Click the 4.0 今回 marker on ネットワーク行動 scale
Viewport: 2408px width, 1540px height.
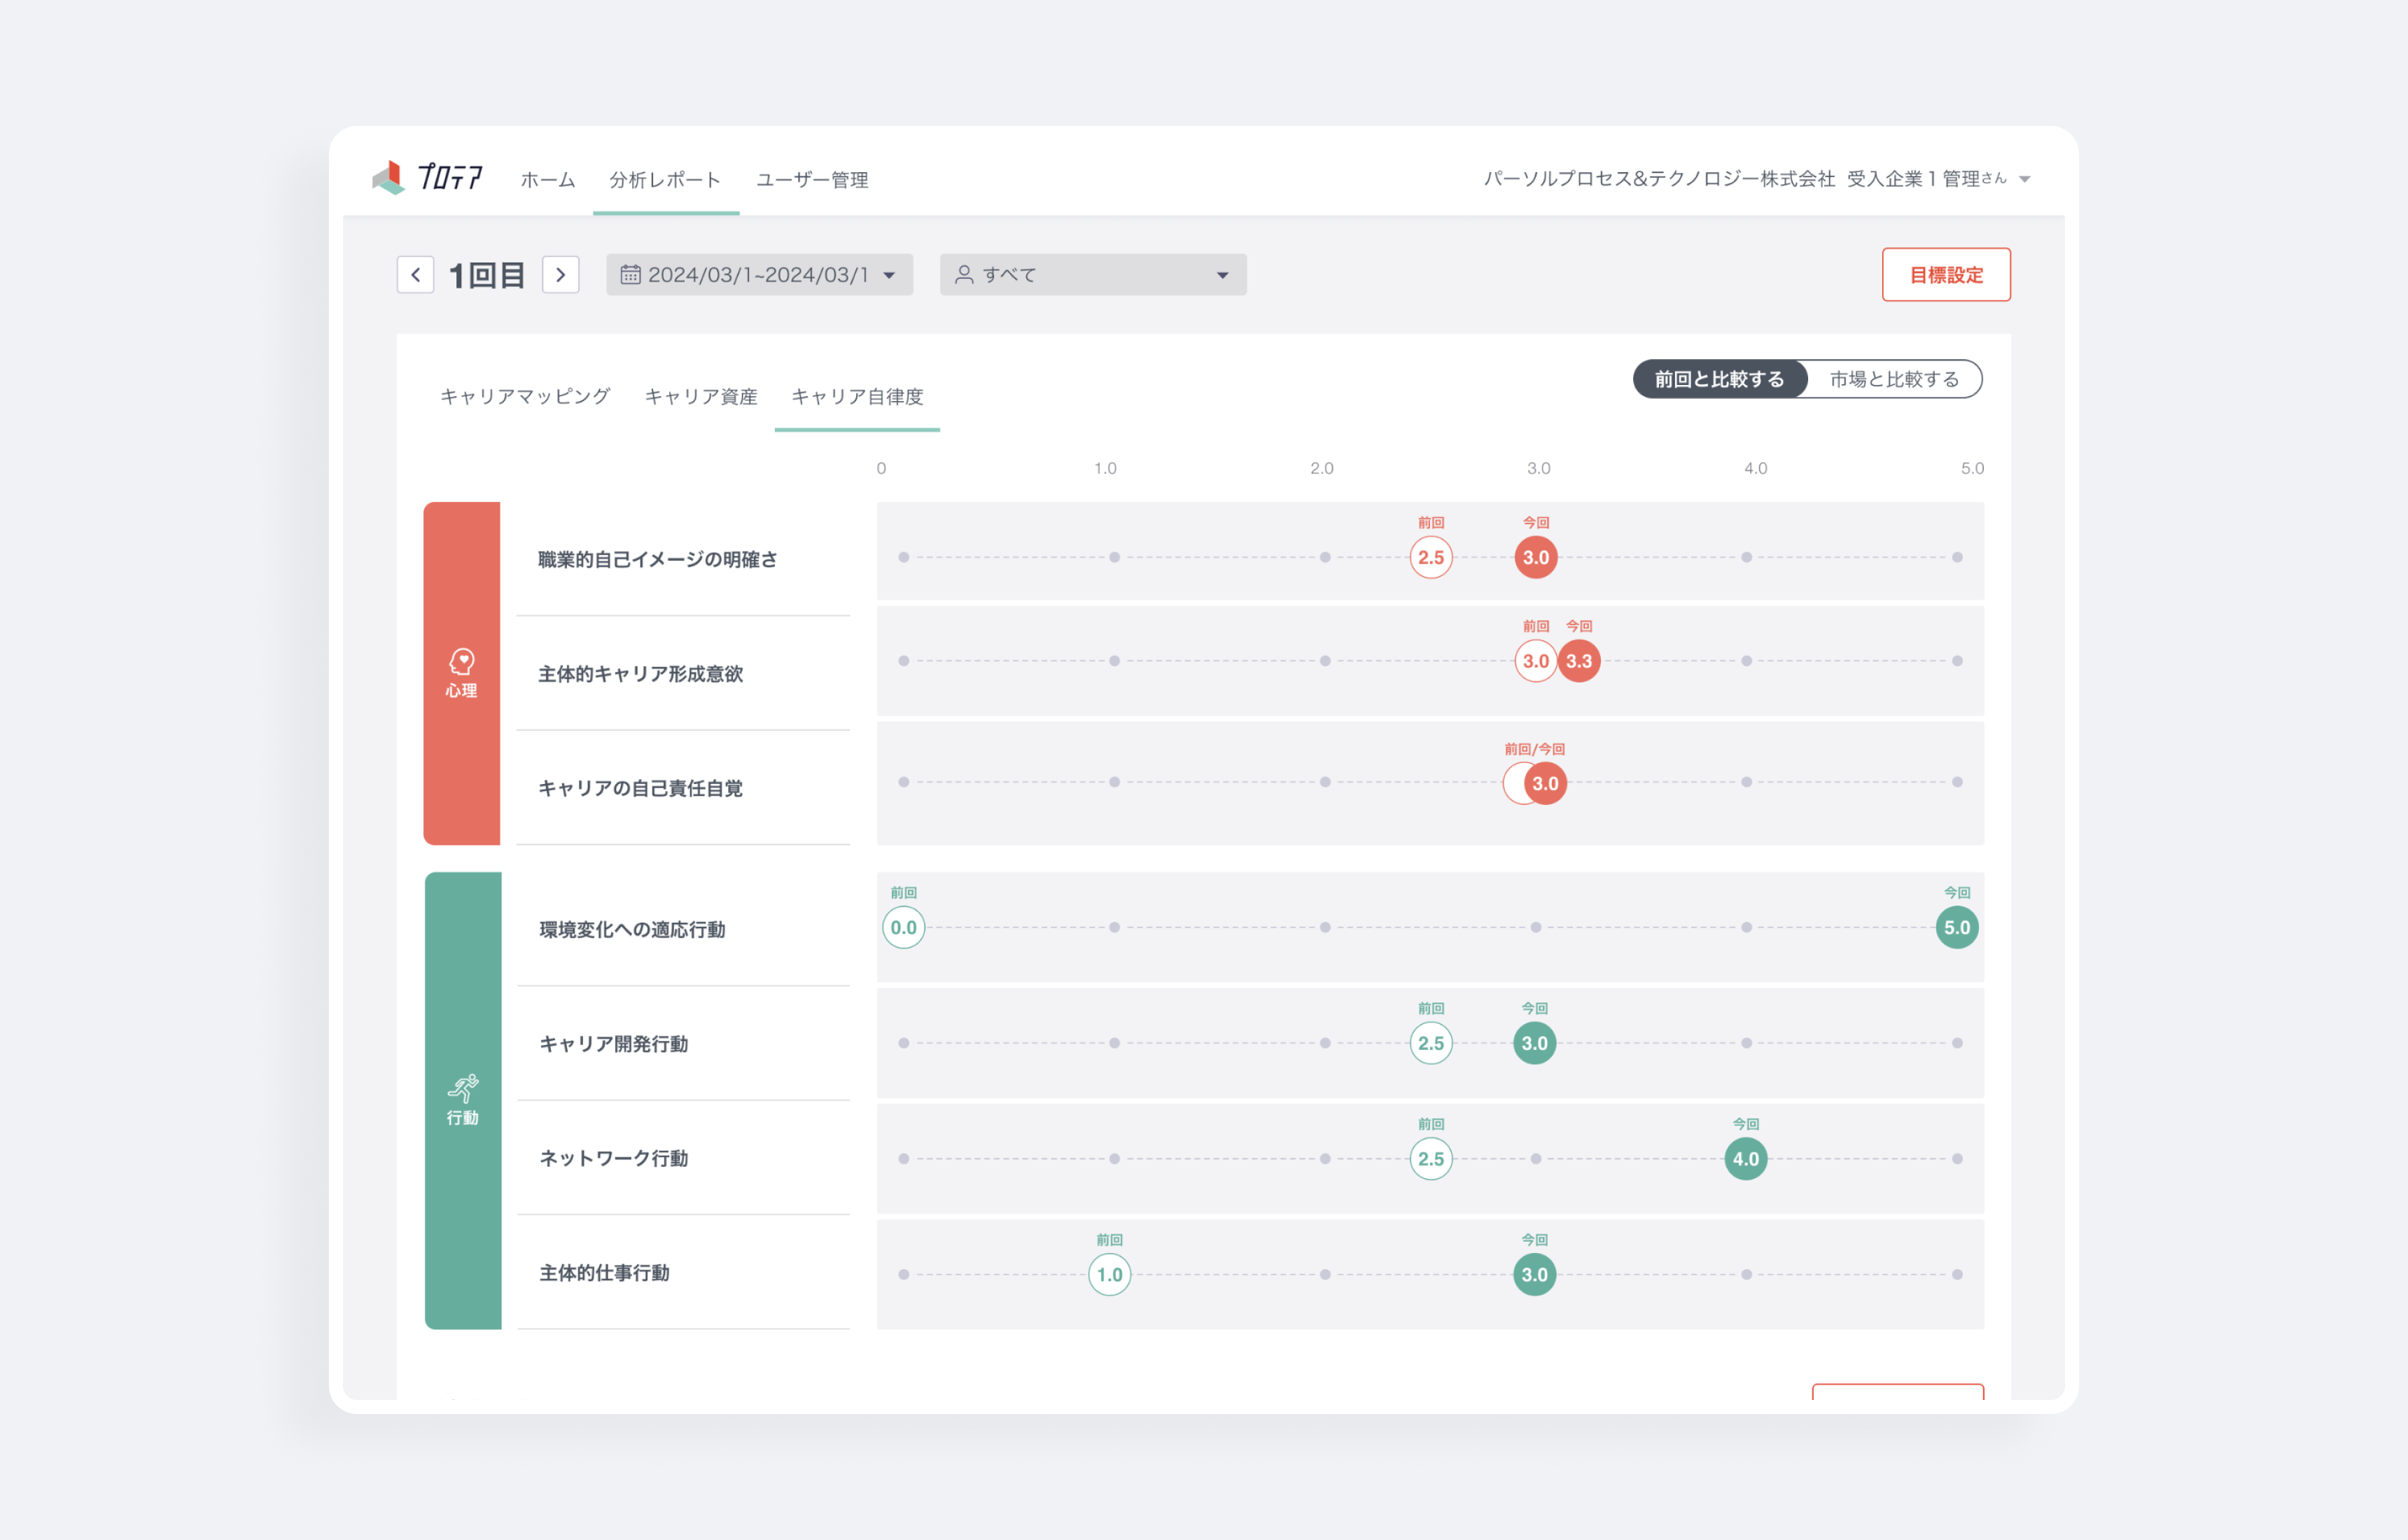coord(1745,1159)
